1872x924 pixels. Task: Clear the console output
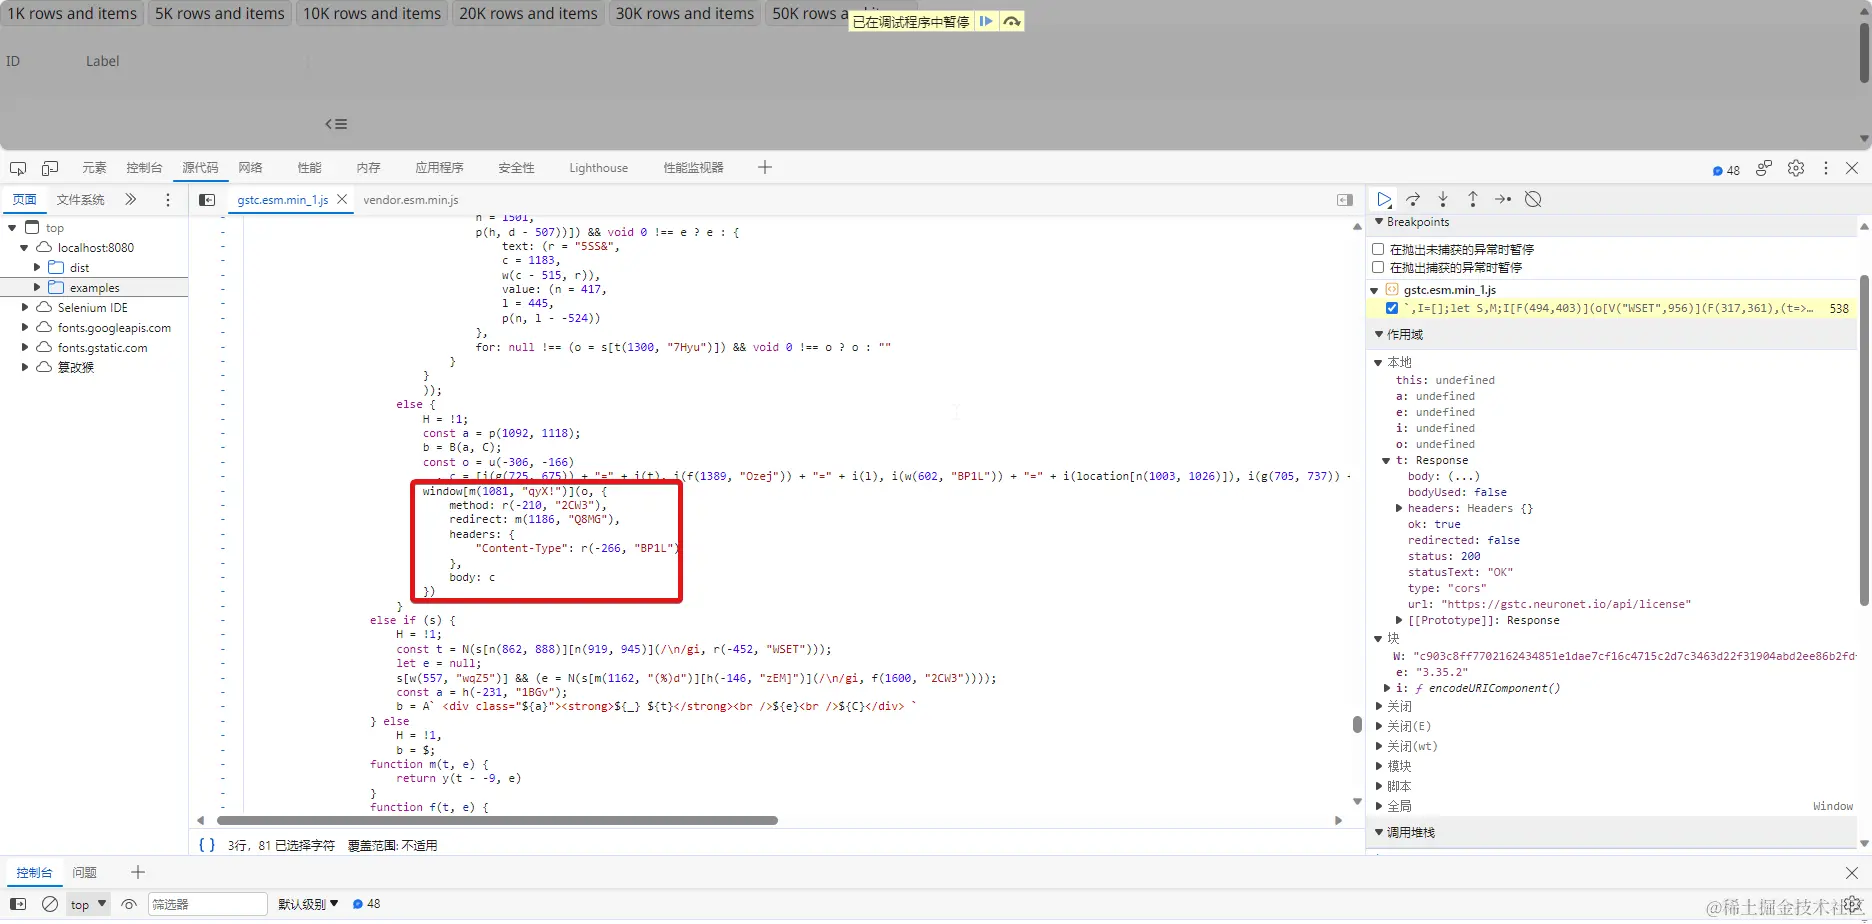[50, 904]
